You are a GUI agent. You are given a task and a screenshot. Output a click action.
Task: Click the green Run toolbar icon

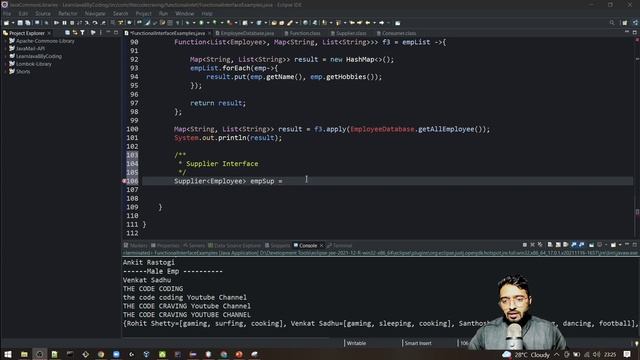(x=201, y=23)
